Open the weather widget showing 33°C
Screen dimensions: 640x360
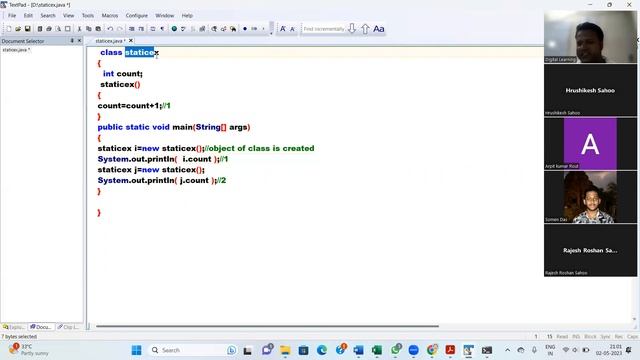pyautogui.click(x=29, y=350)
